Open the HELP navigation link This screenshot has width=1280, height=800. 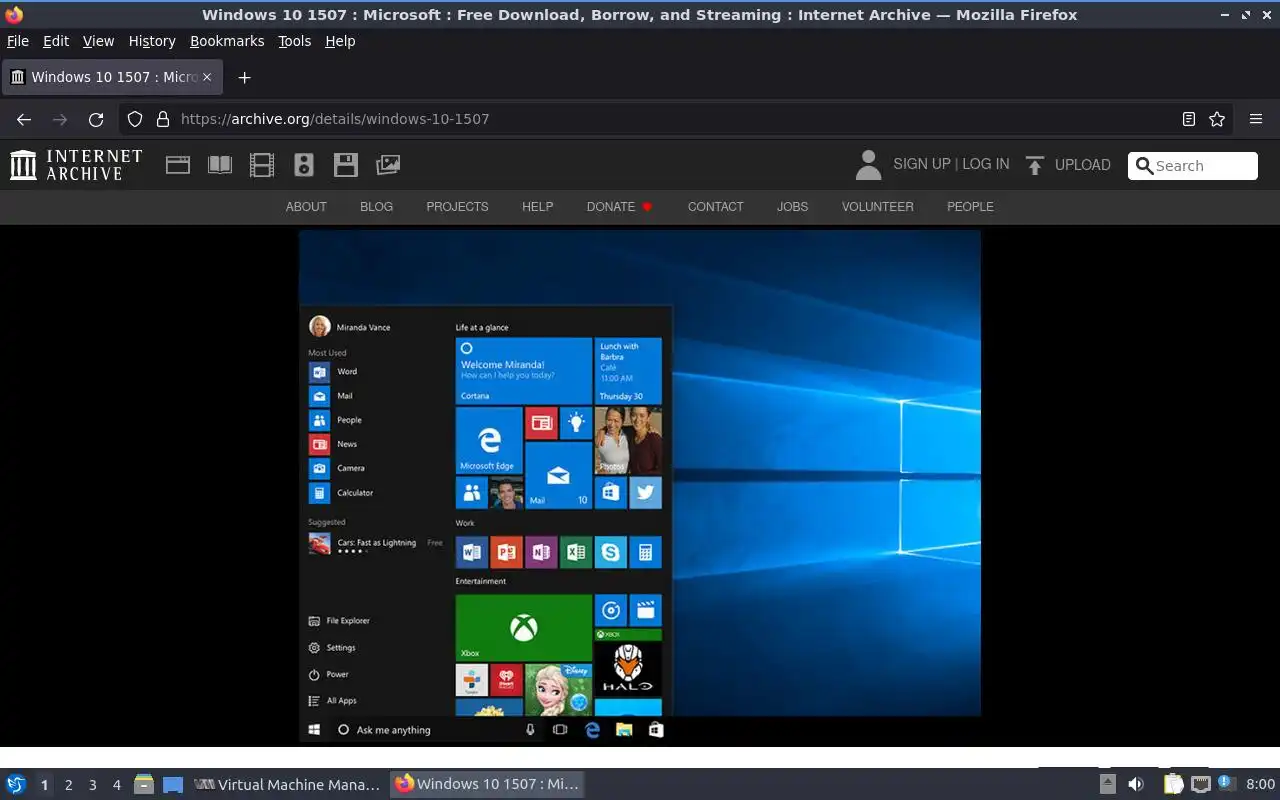click(x=537, y=207)
